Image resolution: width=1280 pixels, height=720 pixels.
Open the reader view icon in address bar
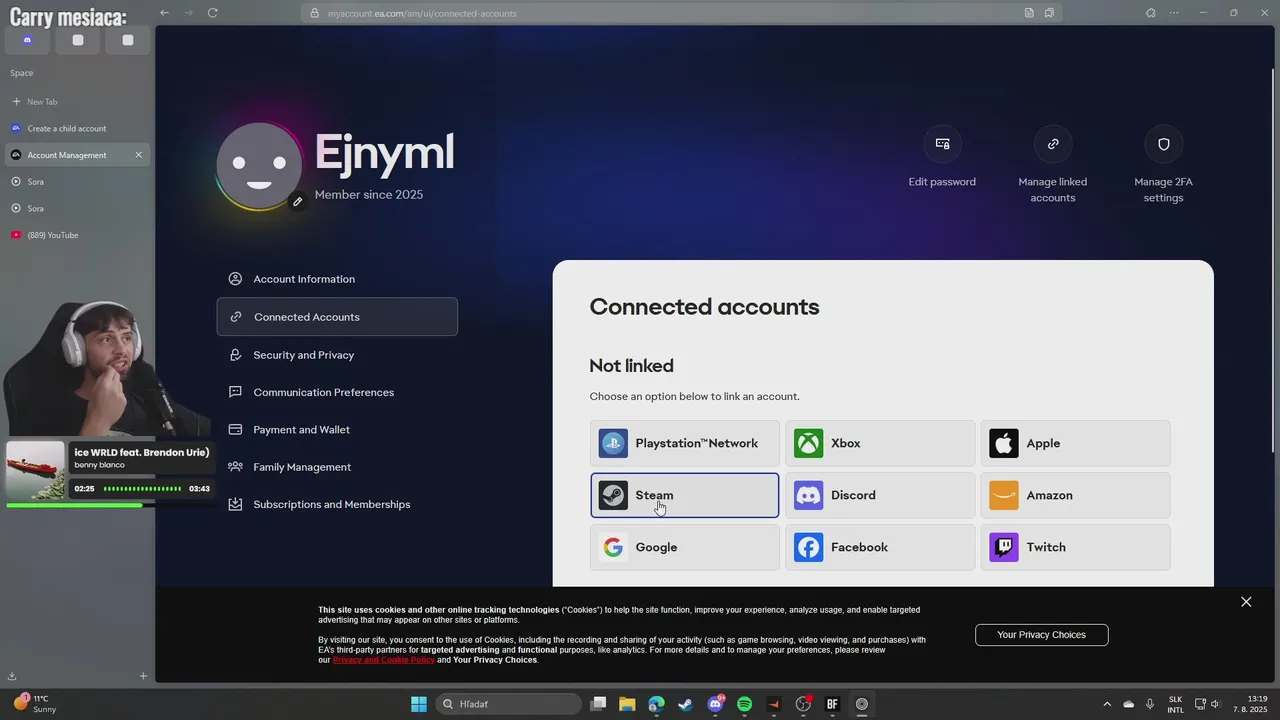[1029, 13]
